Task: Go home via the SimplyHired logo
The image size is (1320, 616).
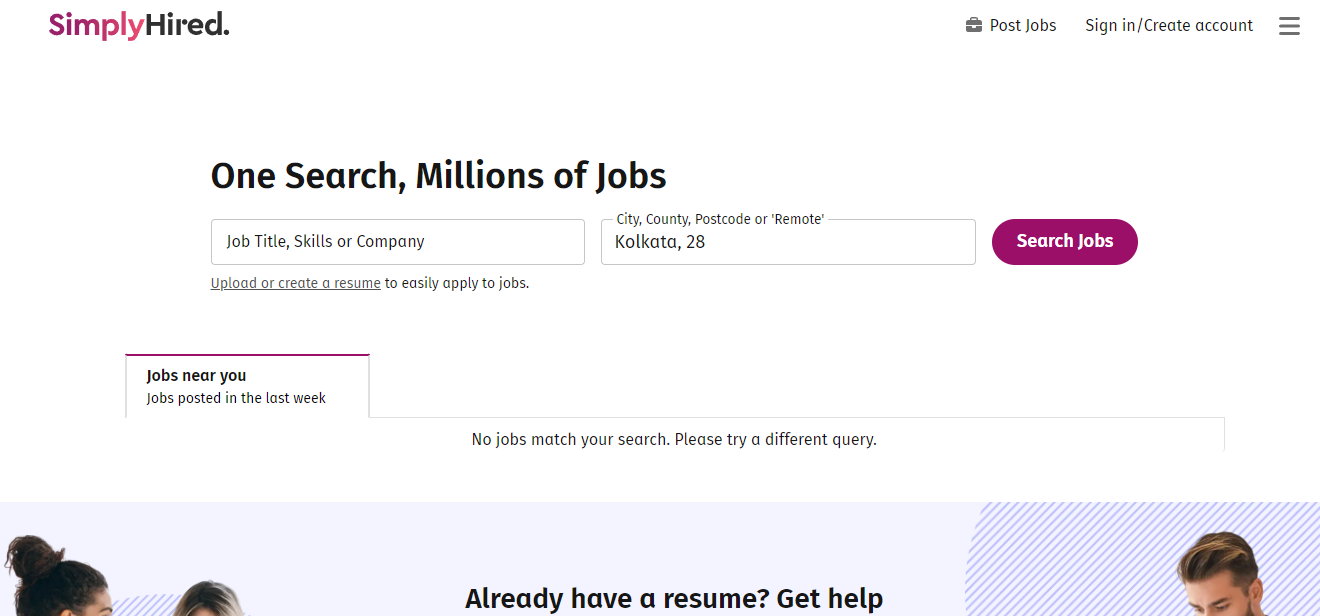Action: click(x=139, y=25)
